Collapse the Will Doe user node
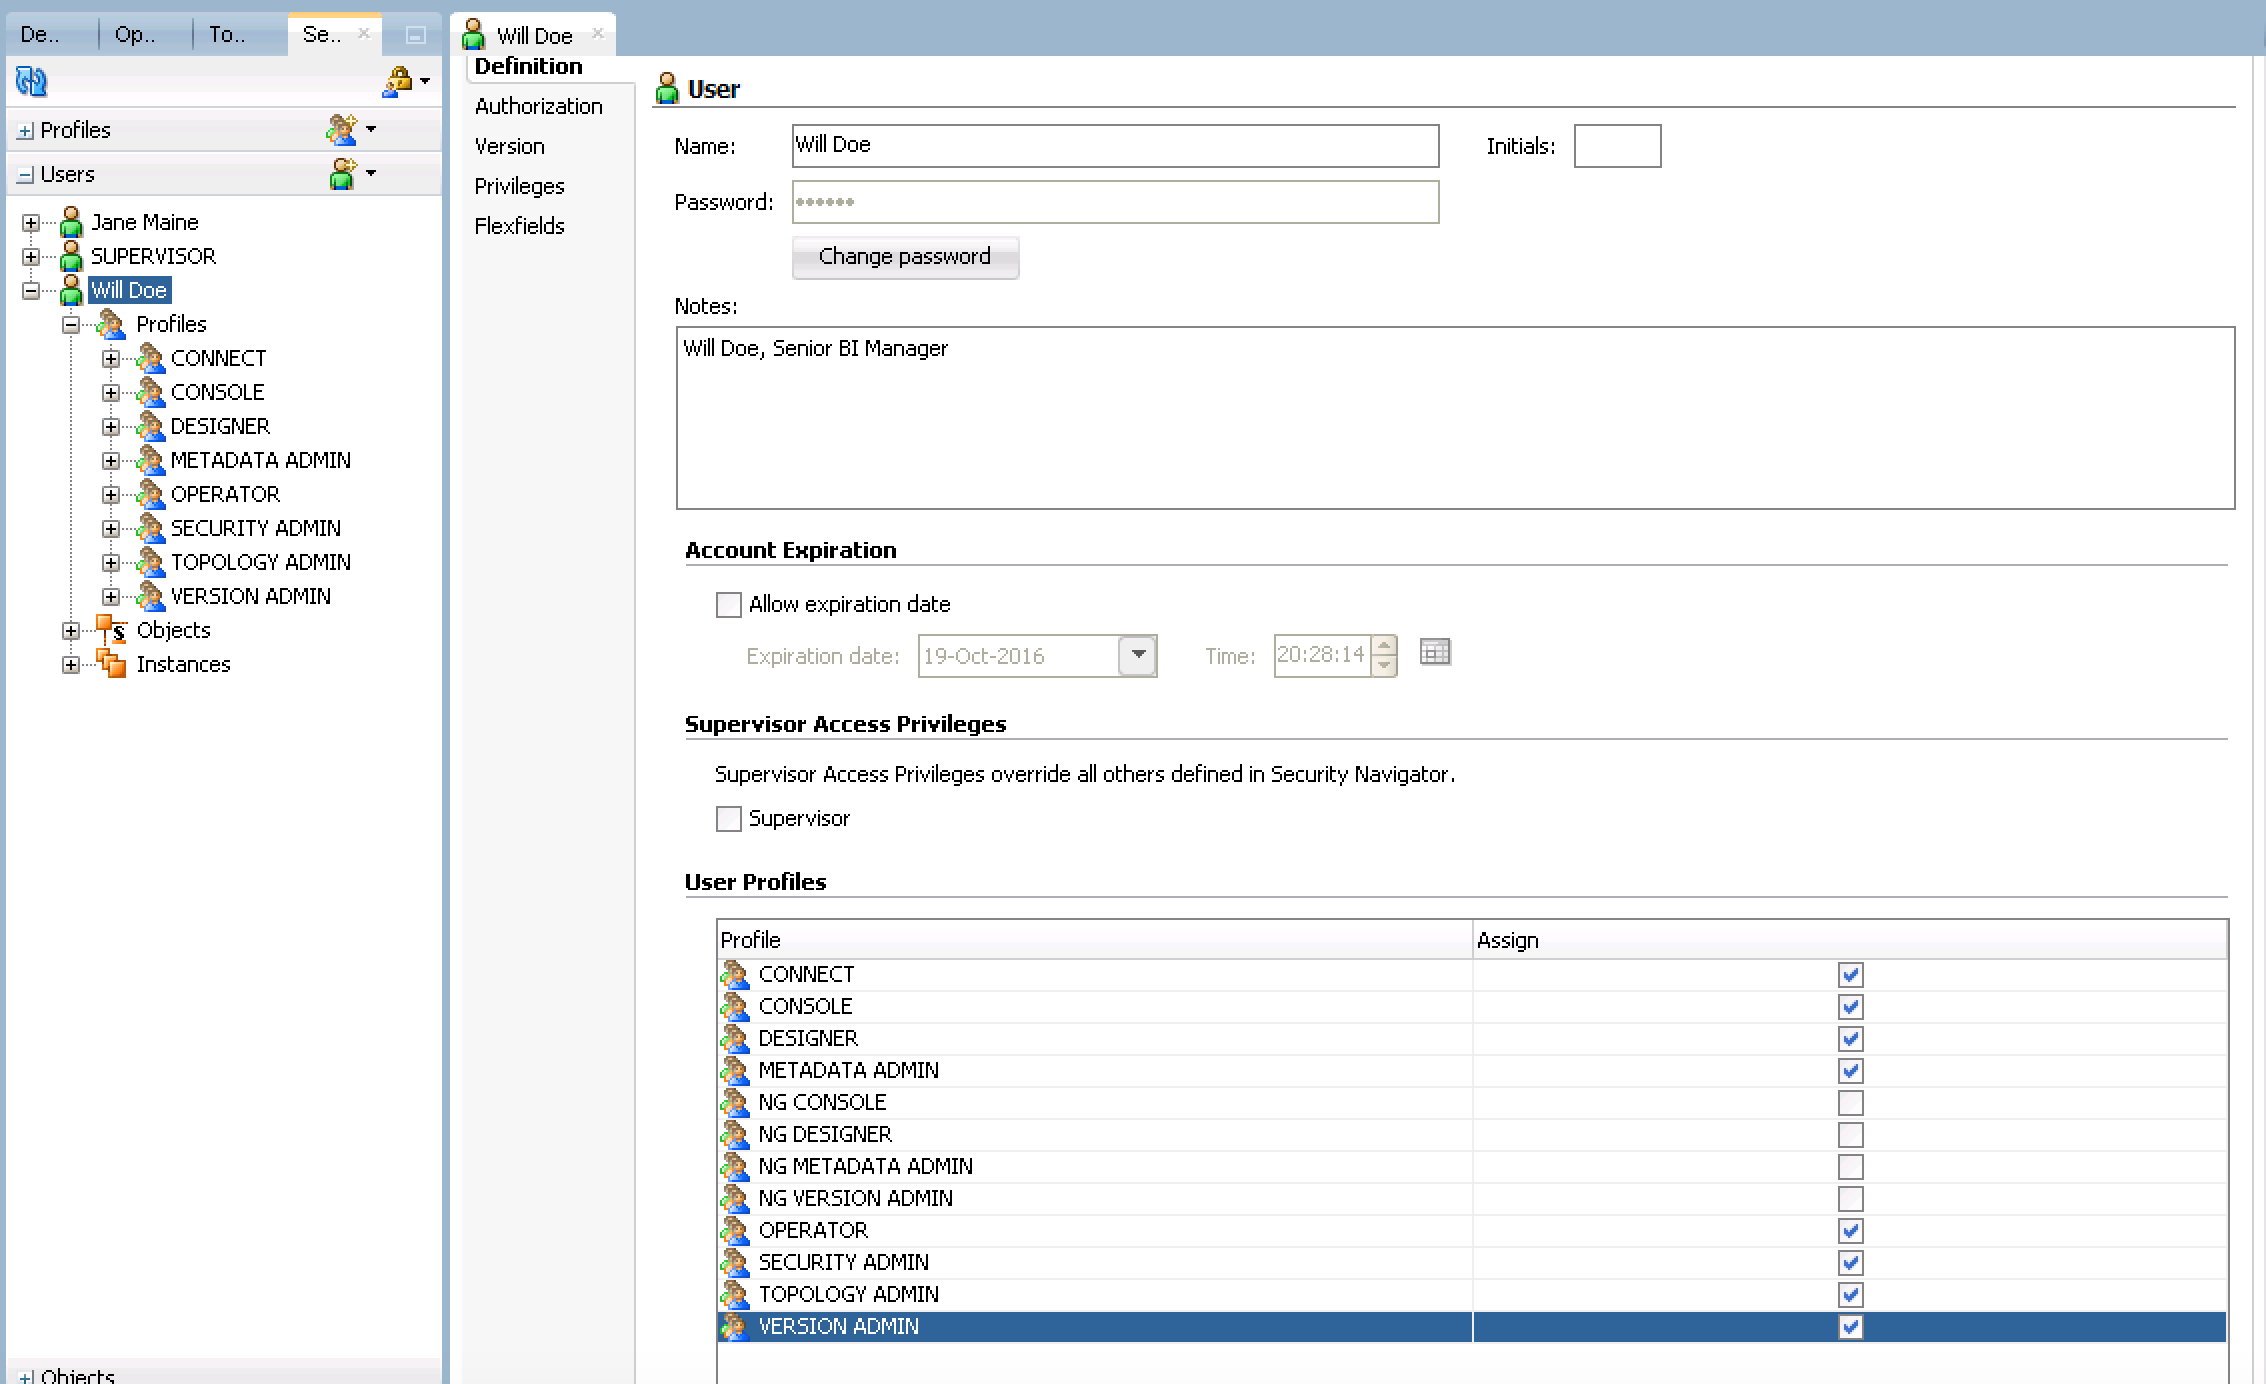 coord(31,291)
